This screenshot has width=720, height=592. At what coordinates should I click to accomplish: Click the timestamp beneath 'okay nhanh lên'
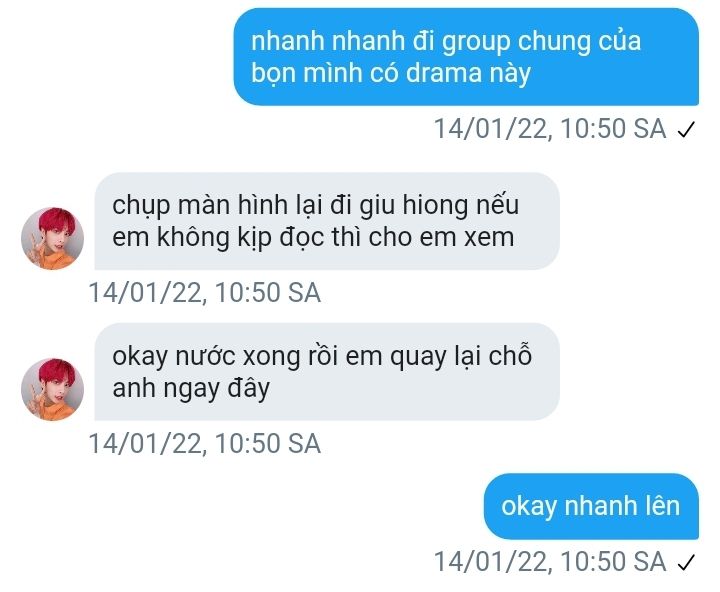point(550,562)
